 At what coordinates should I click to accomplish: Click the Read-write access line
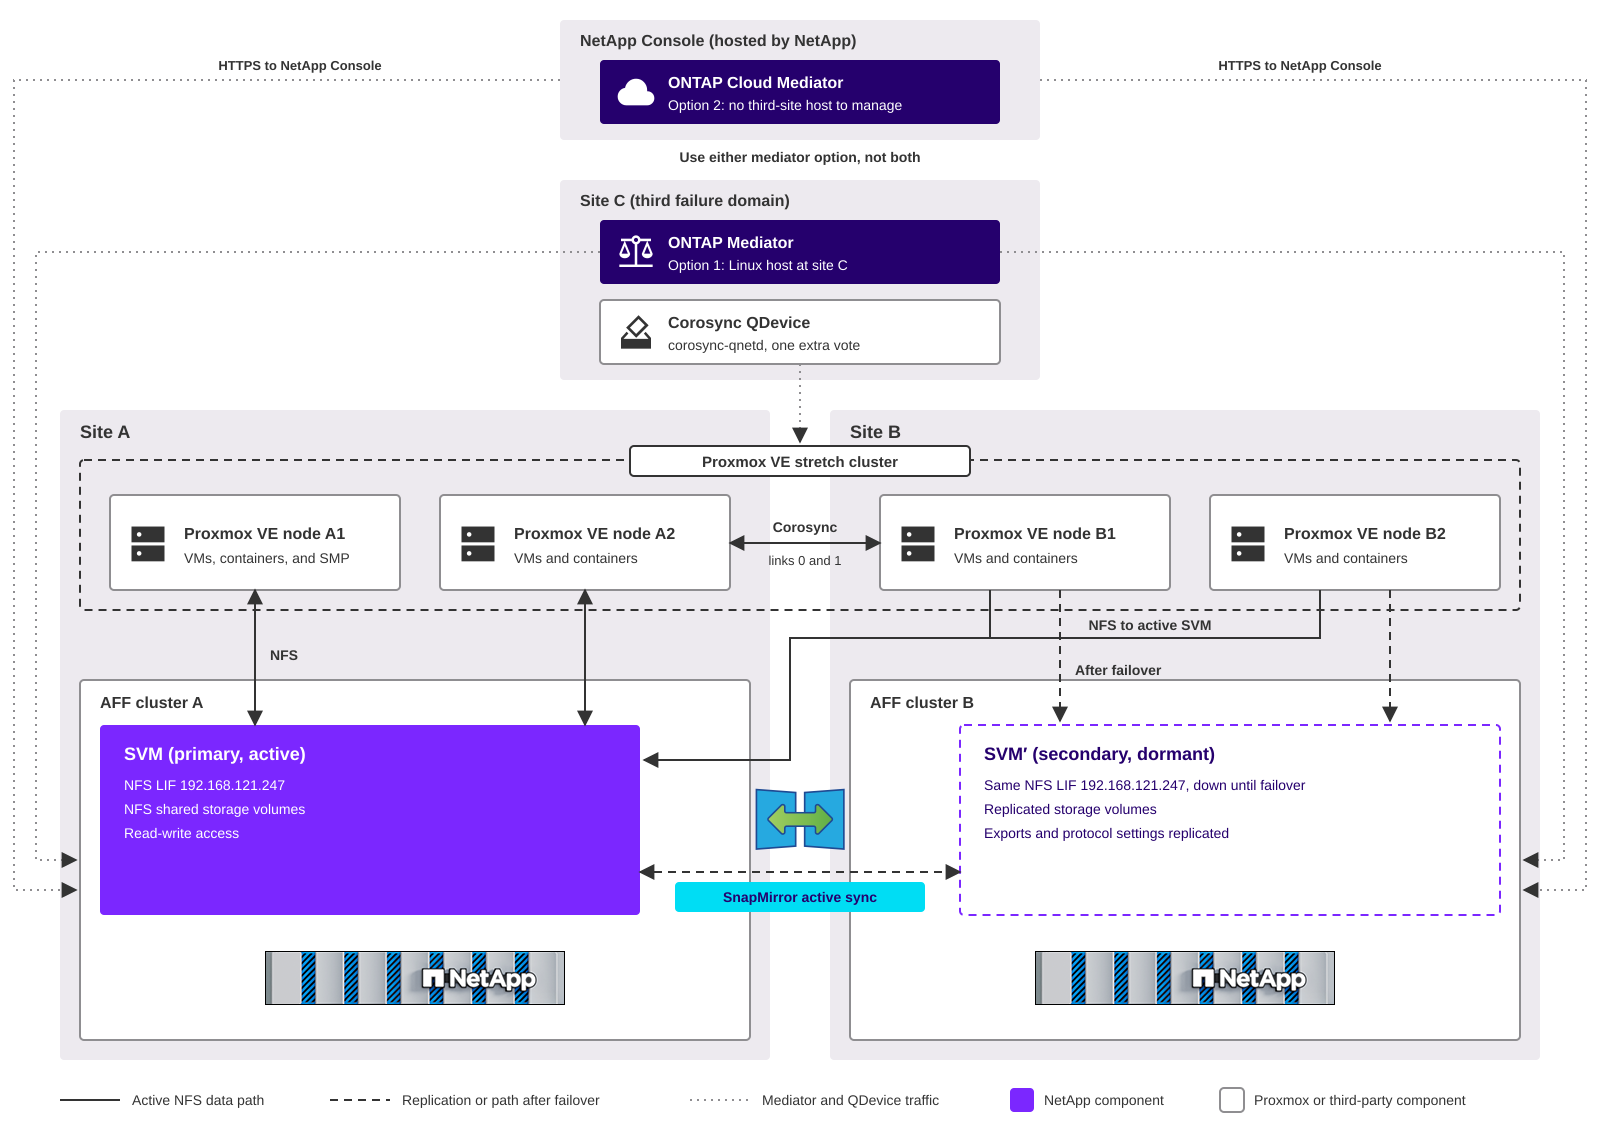pyautogui.click(x=181, y=833)
